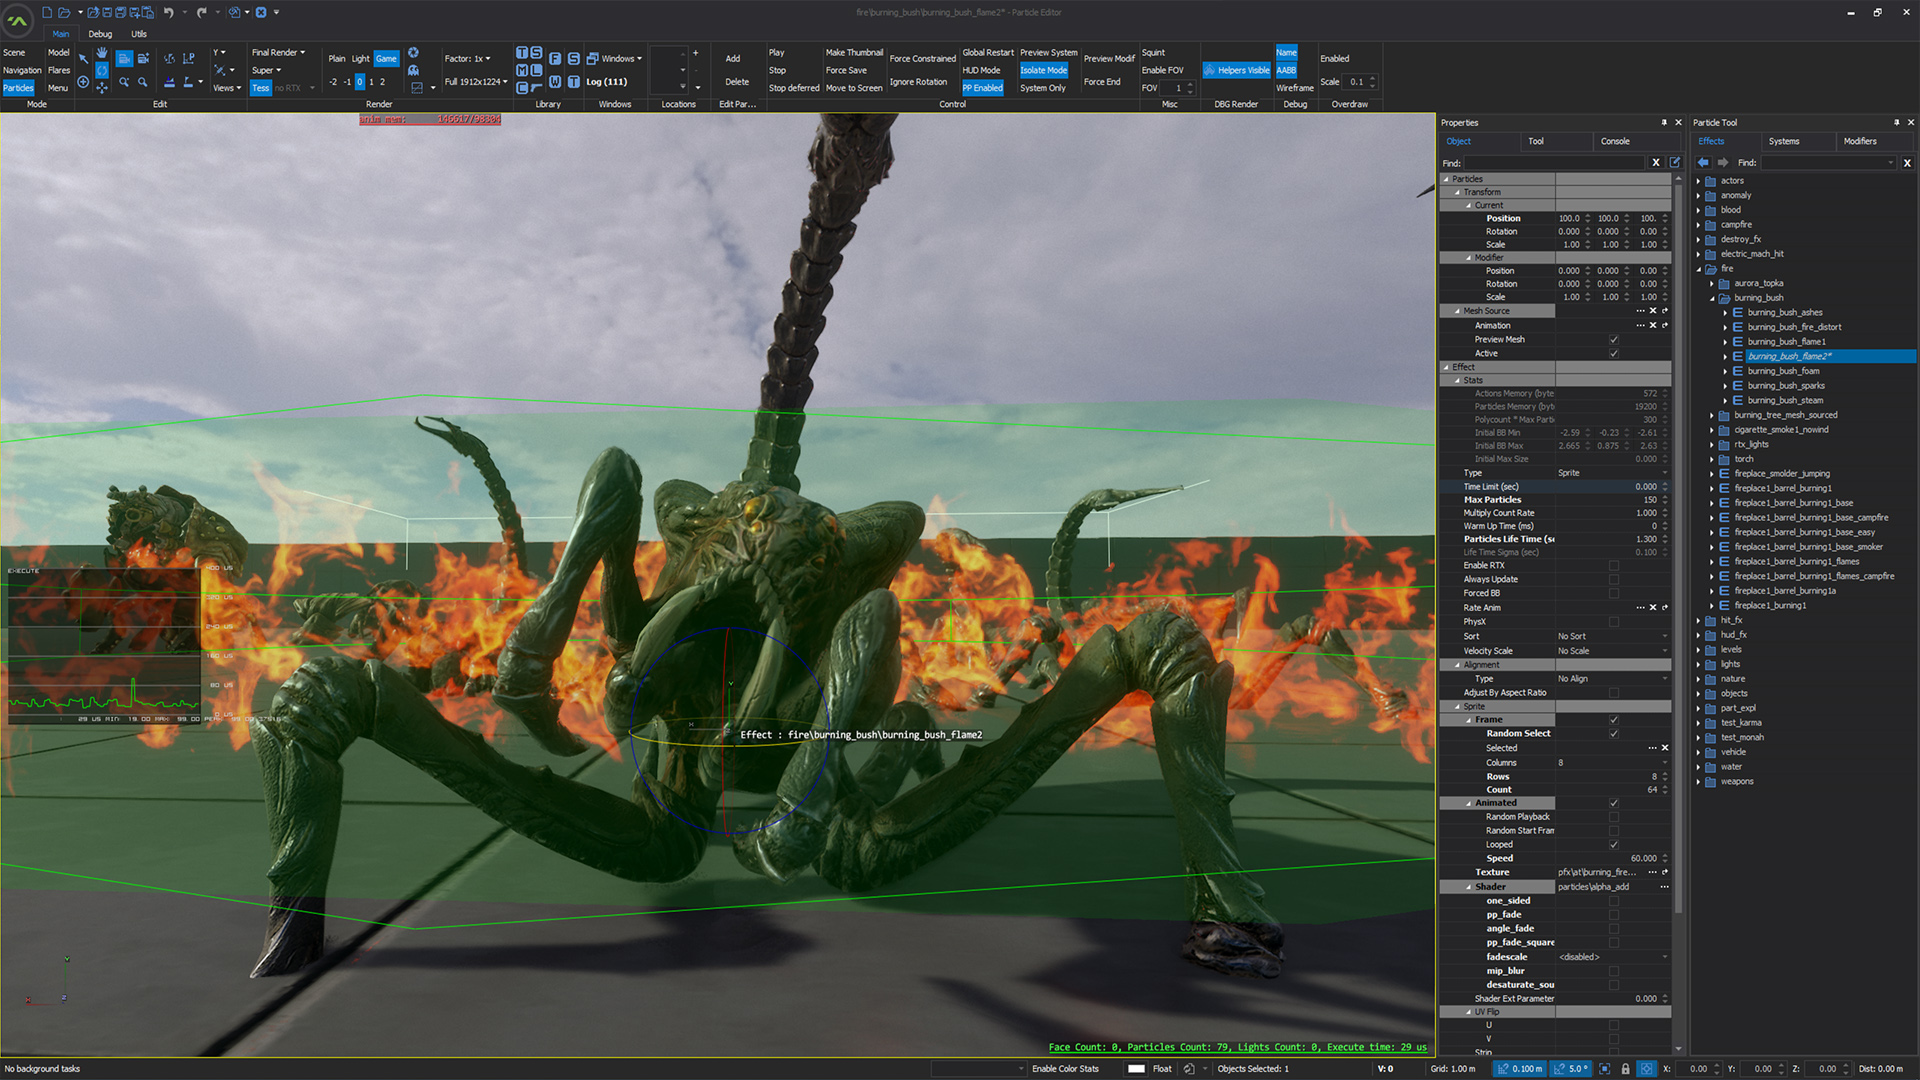Click the lock icon in status bar

pos(1625,1069)
